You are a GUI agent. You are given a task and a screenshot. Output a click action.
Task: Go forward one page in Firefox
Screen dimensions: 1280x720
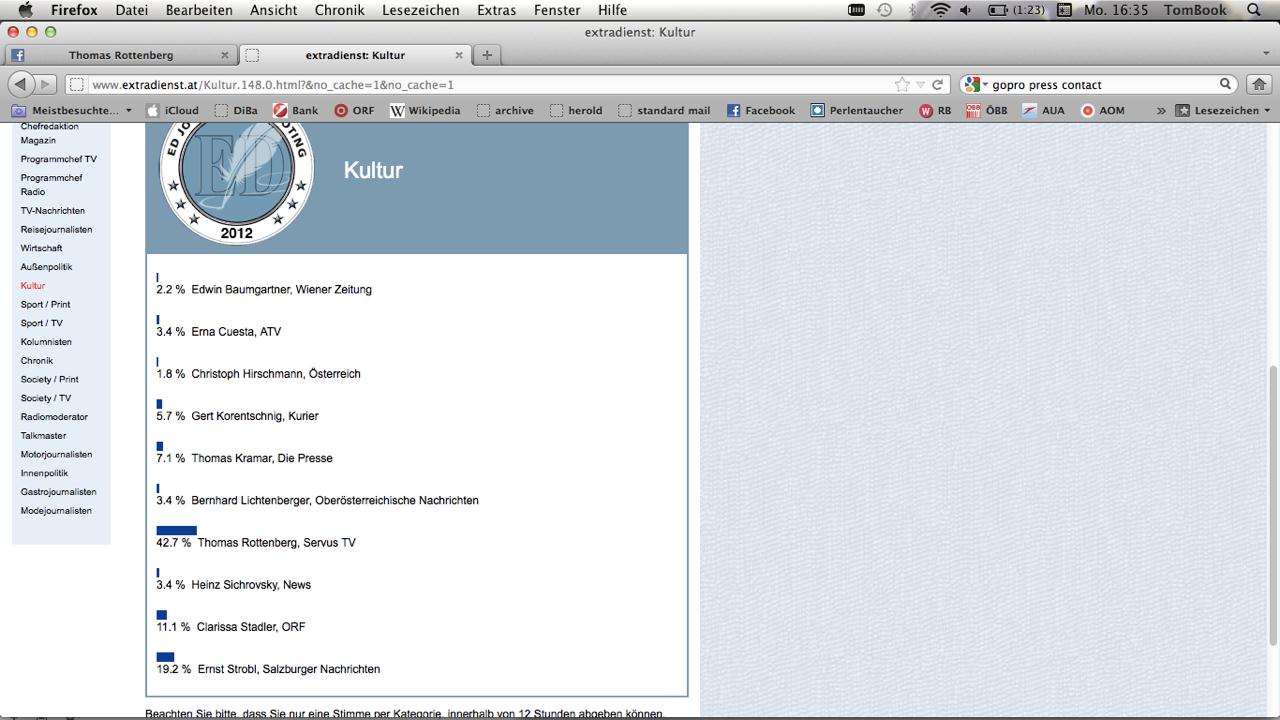(x=46, y=84)
